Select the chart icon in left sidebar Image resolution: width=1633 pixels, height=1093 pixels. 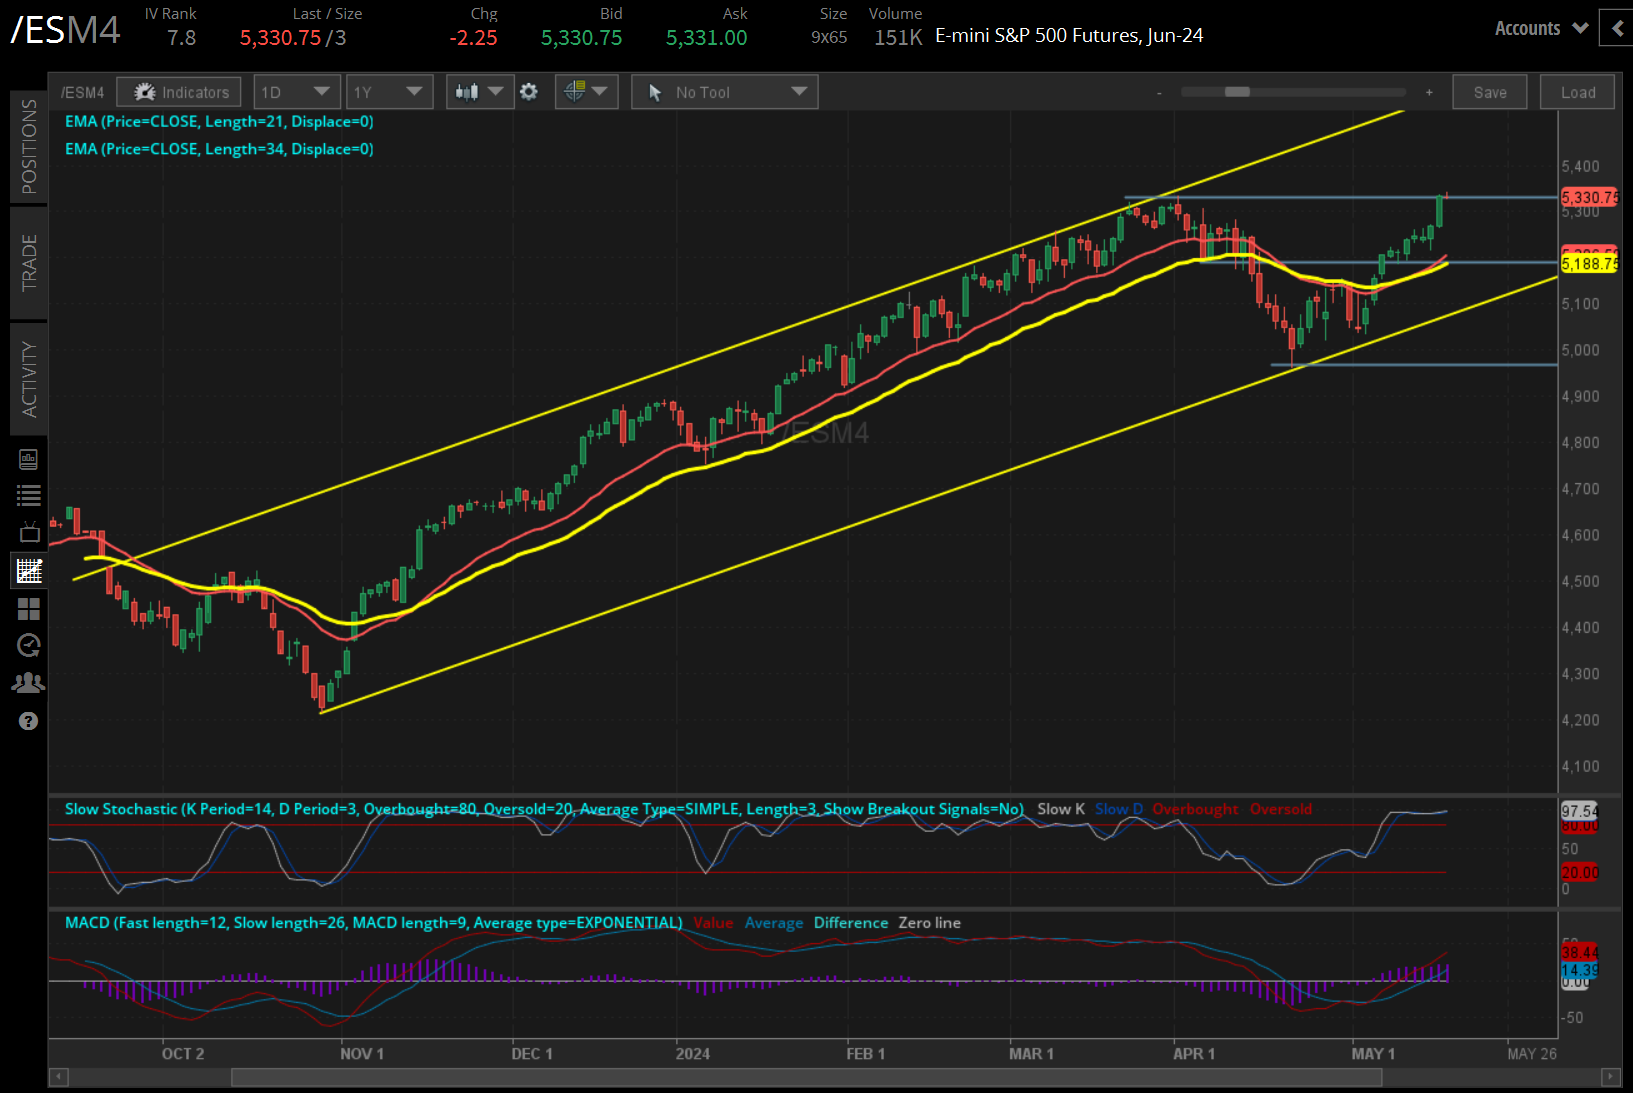coord(28,570)
